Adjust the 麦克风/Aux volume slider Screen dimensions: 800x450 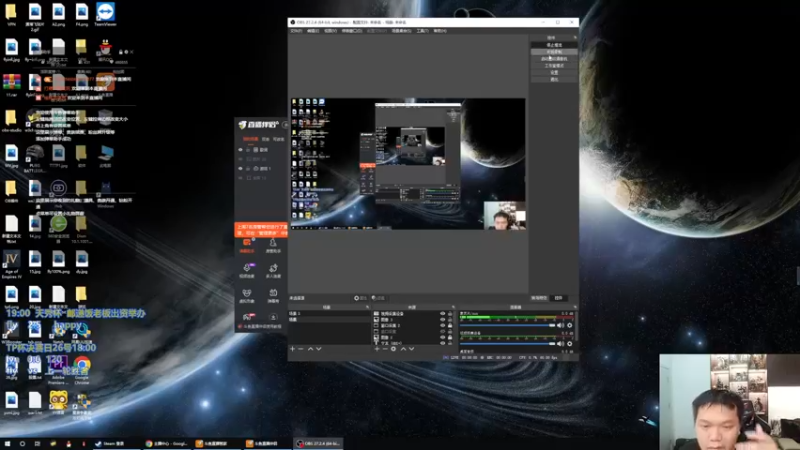[x=508, y=326]
